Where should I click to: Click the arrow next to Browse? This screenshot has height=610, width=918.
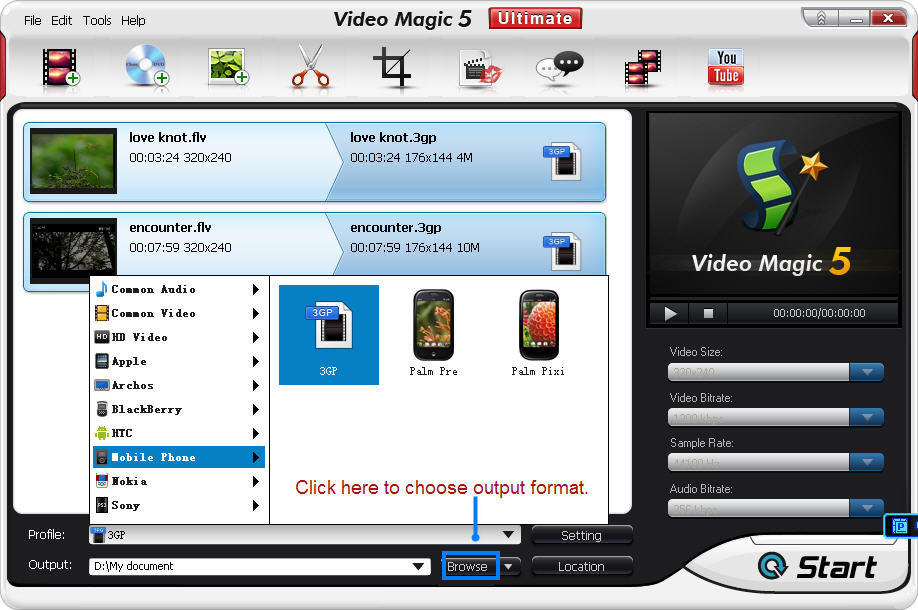(509, 567)
